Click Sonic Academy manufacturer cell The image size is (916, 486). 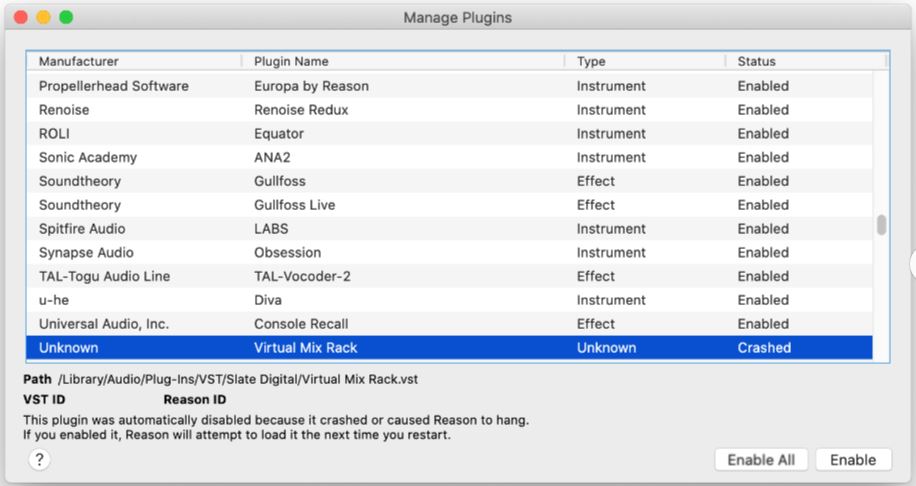(88, 157)
